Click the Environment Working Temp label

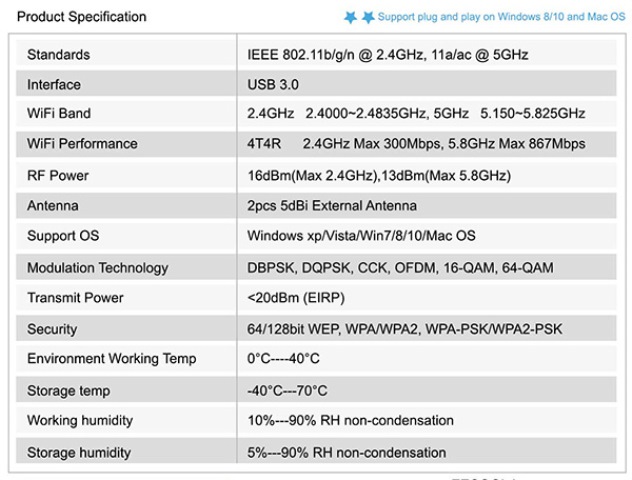111,359
